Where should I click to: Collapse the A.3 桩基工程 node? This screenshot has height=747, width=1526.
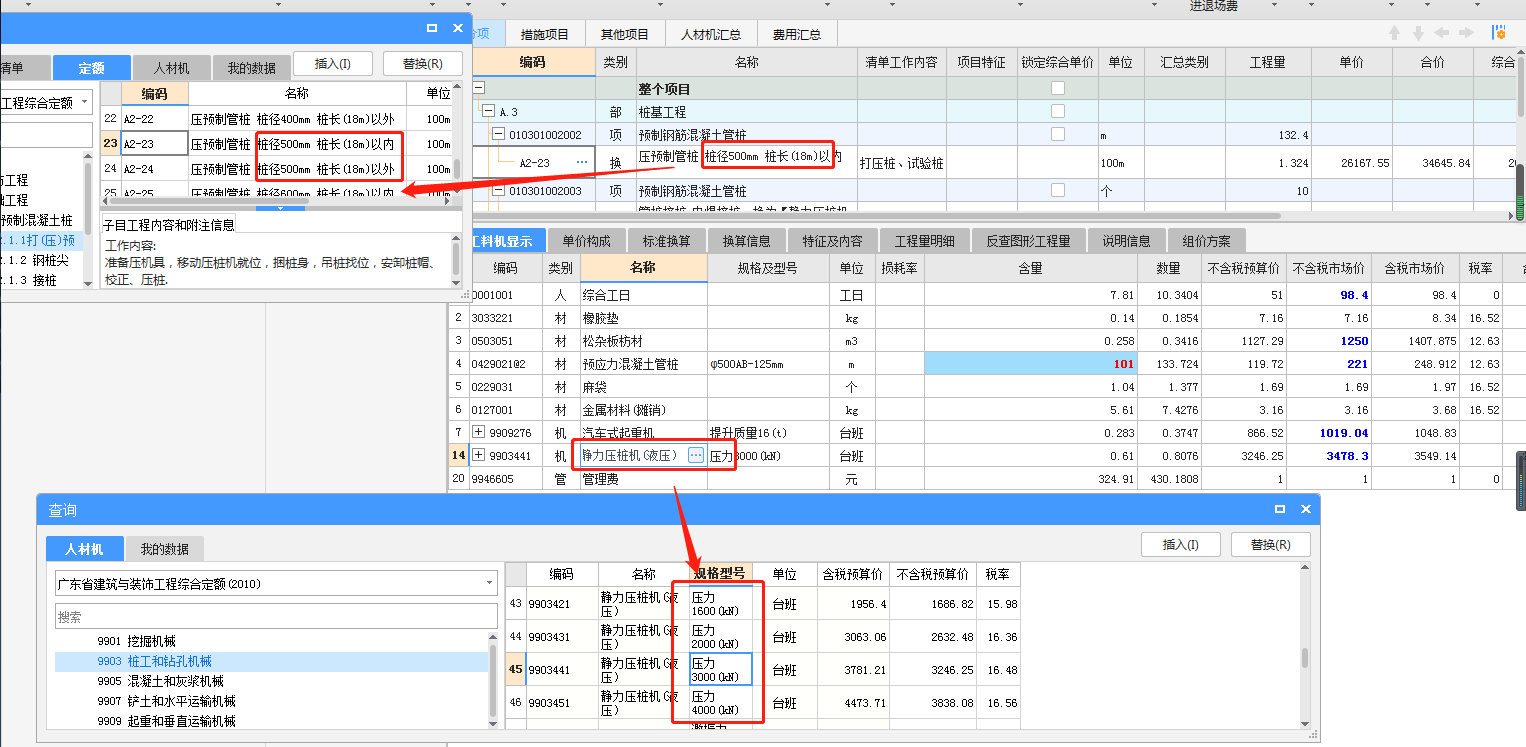[x=488, y=111]
